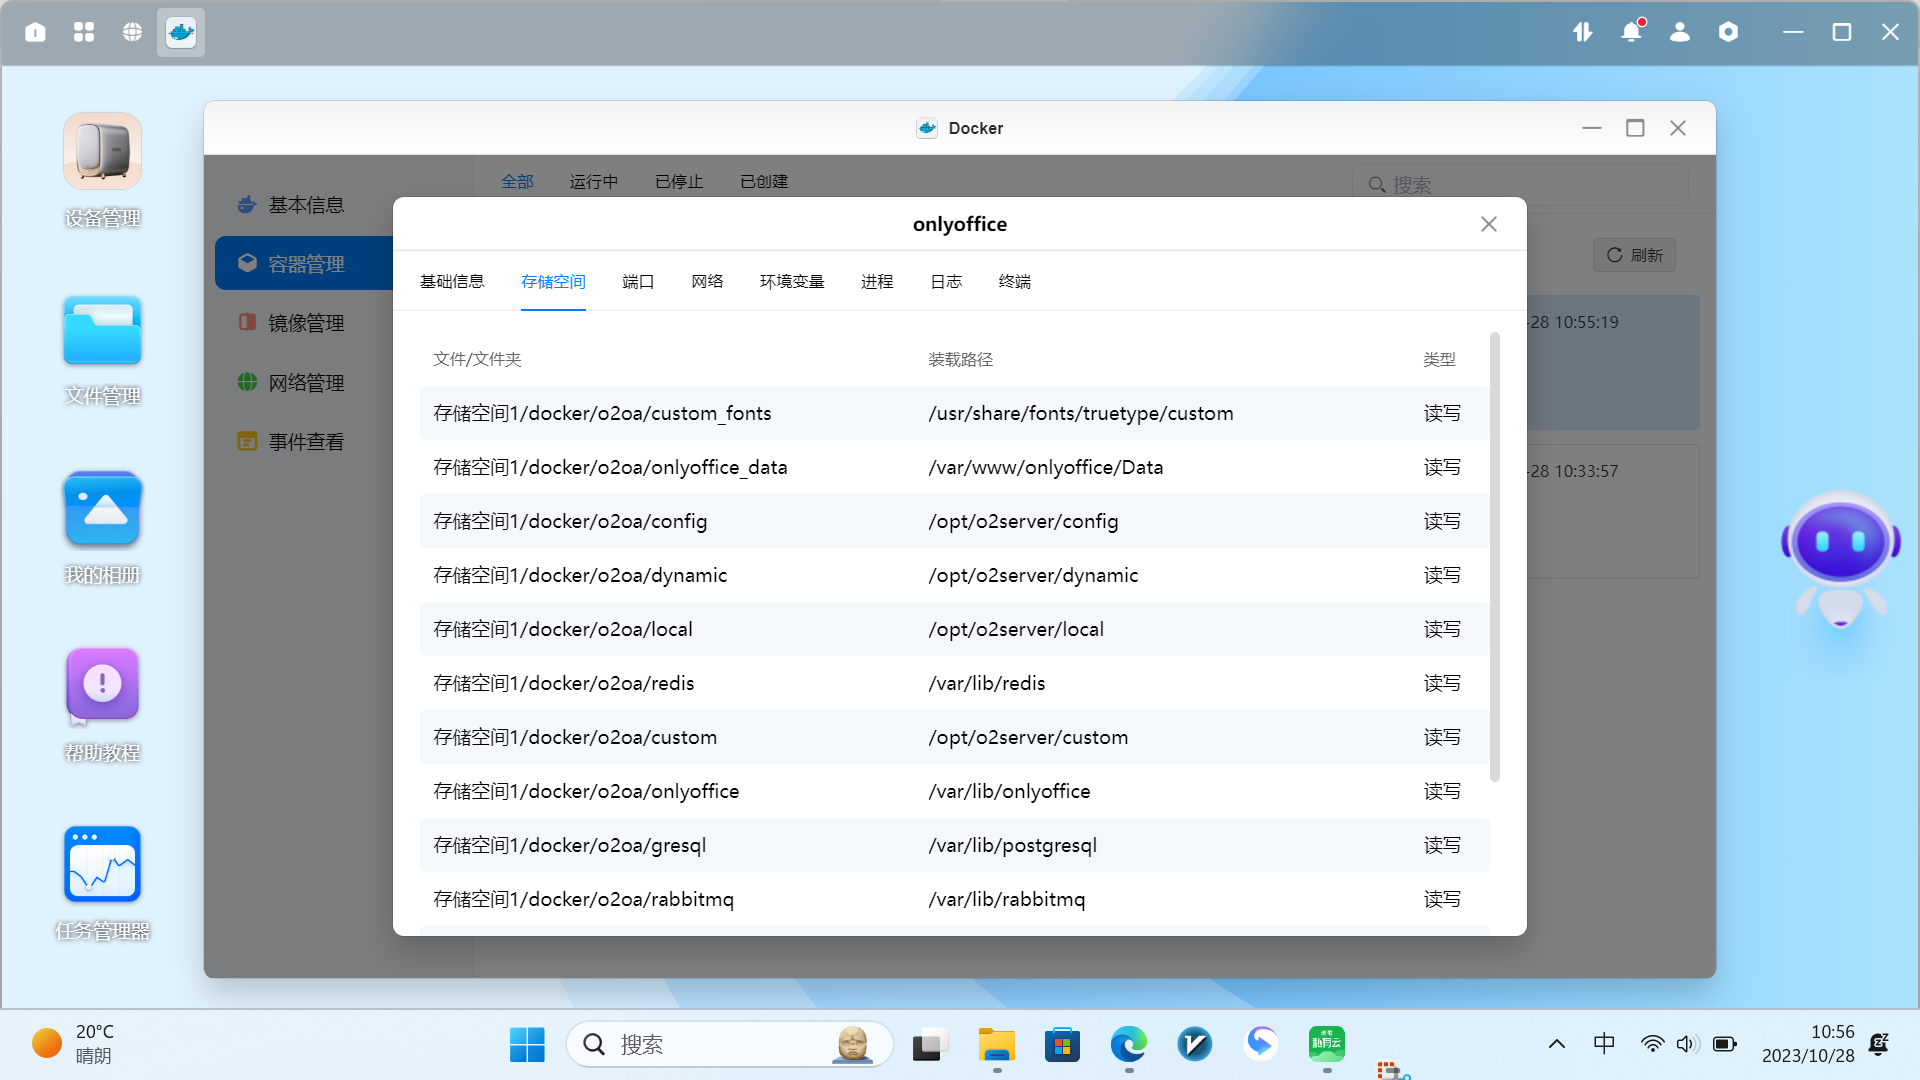Open the 帮助教程 help icon
The image size is (1920, 1080).
tap(102, 686)
